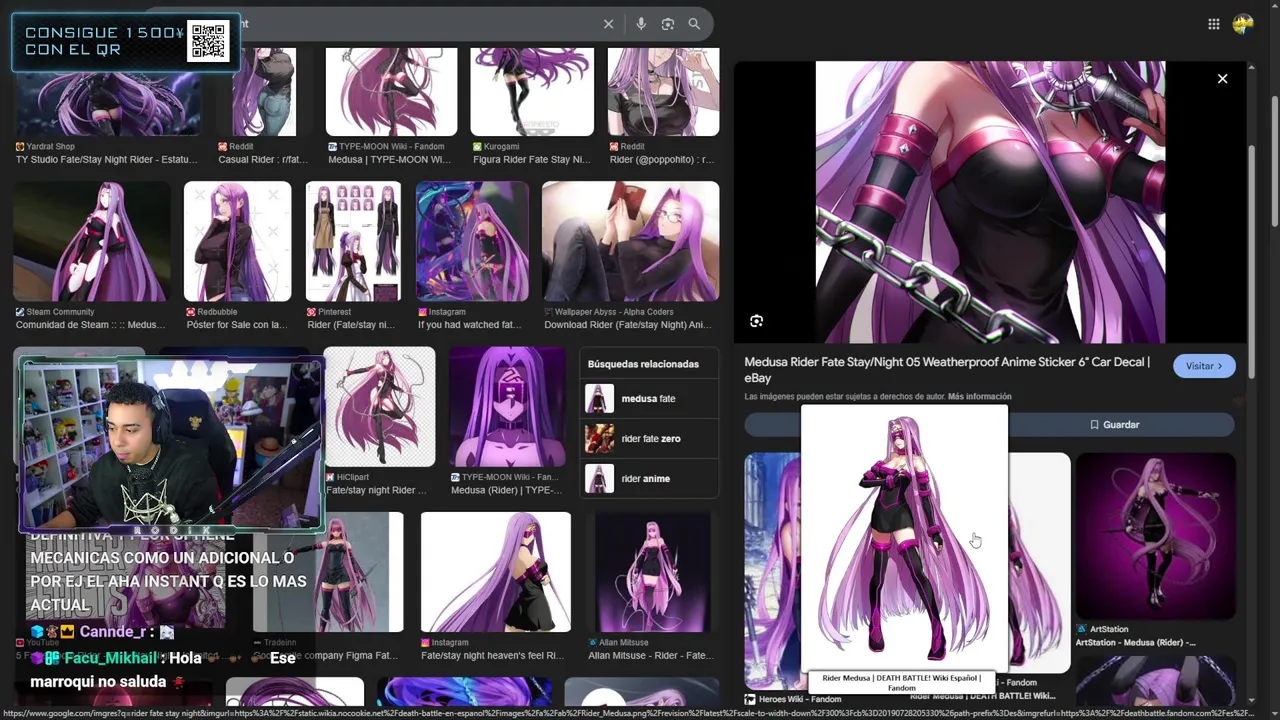
Task: Select related search 'rider anime'
Action: 649,479
